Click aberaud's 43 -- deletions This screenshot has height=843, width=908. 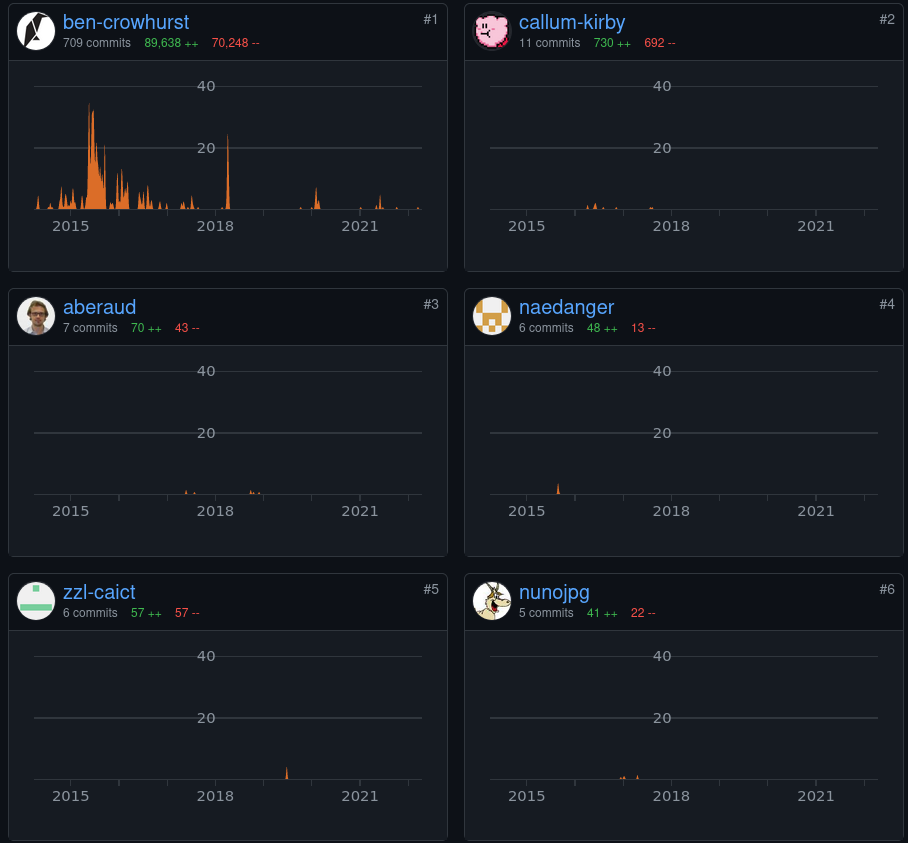pyautogui.click(x=187, y=328)
